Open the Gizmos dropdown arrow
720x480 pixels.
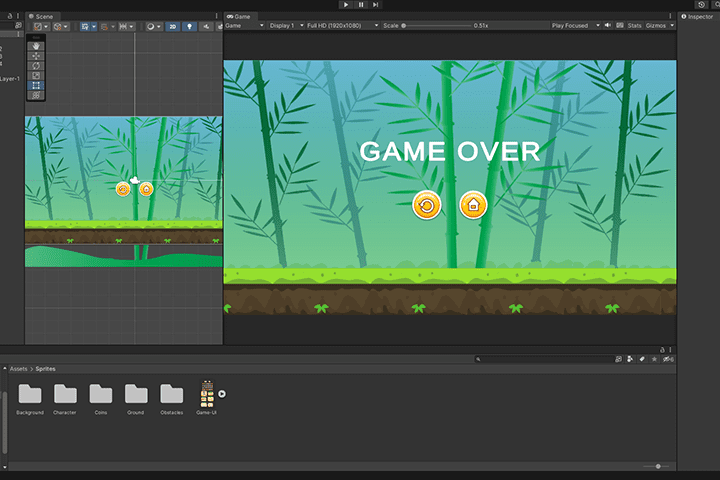(672, 26)
